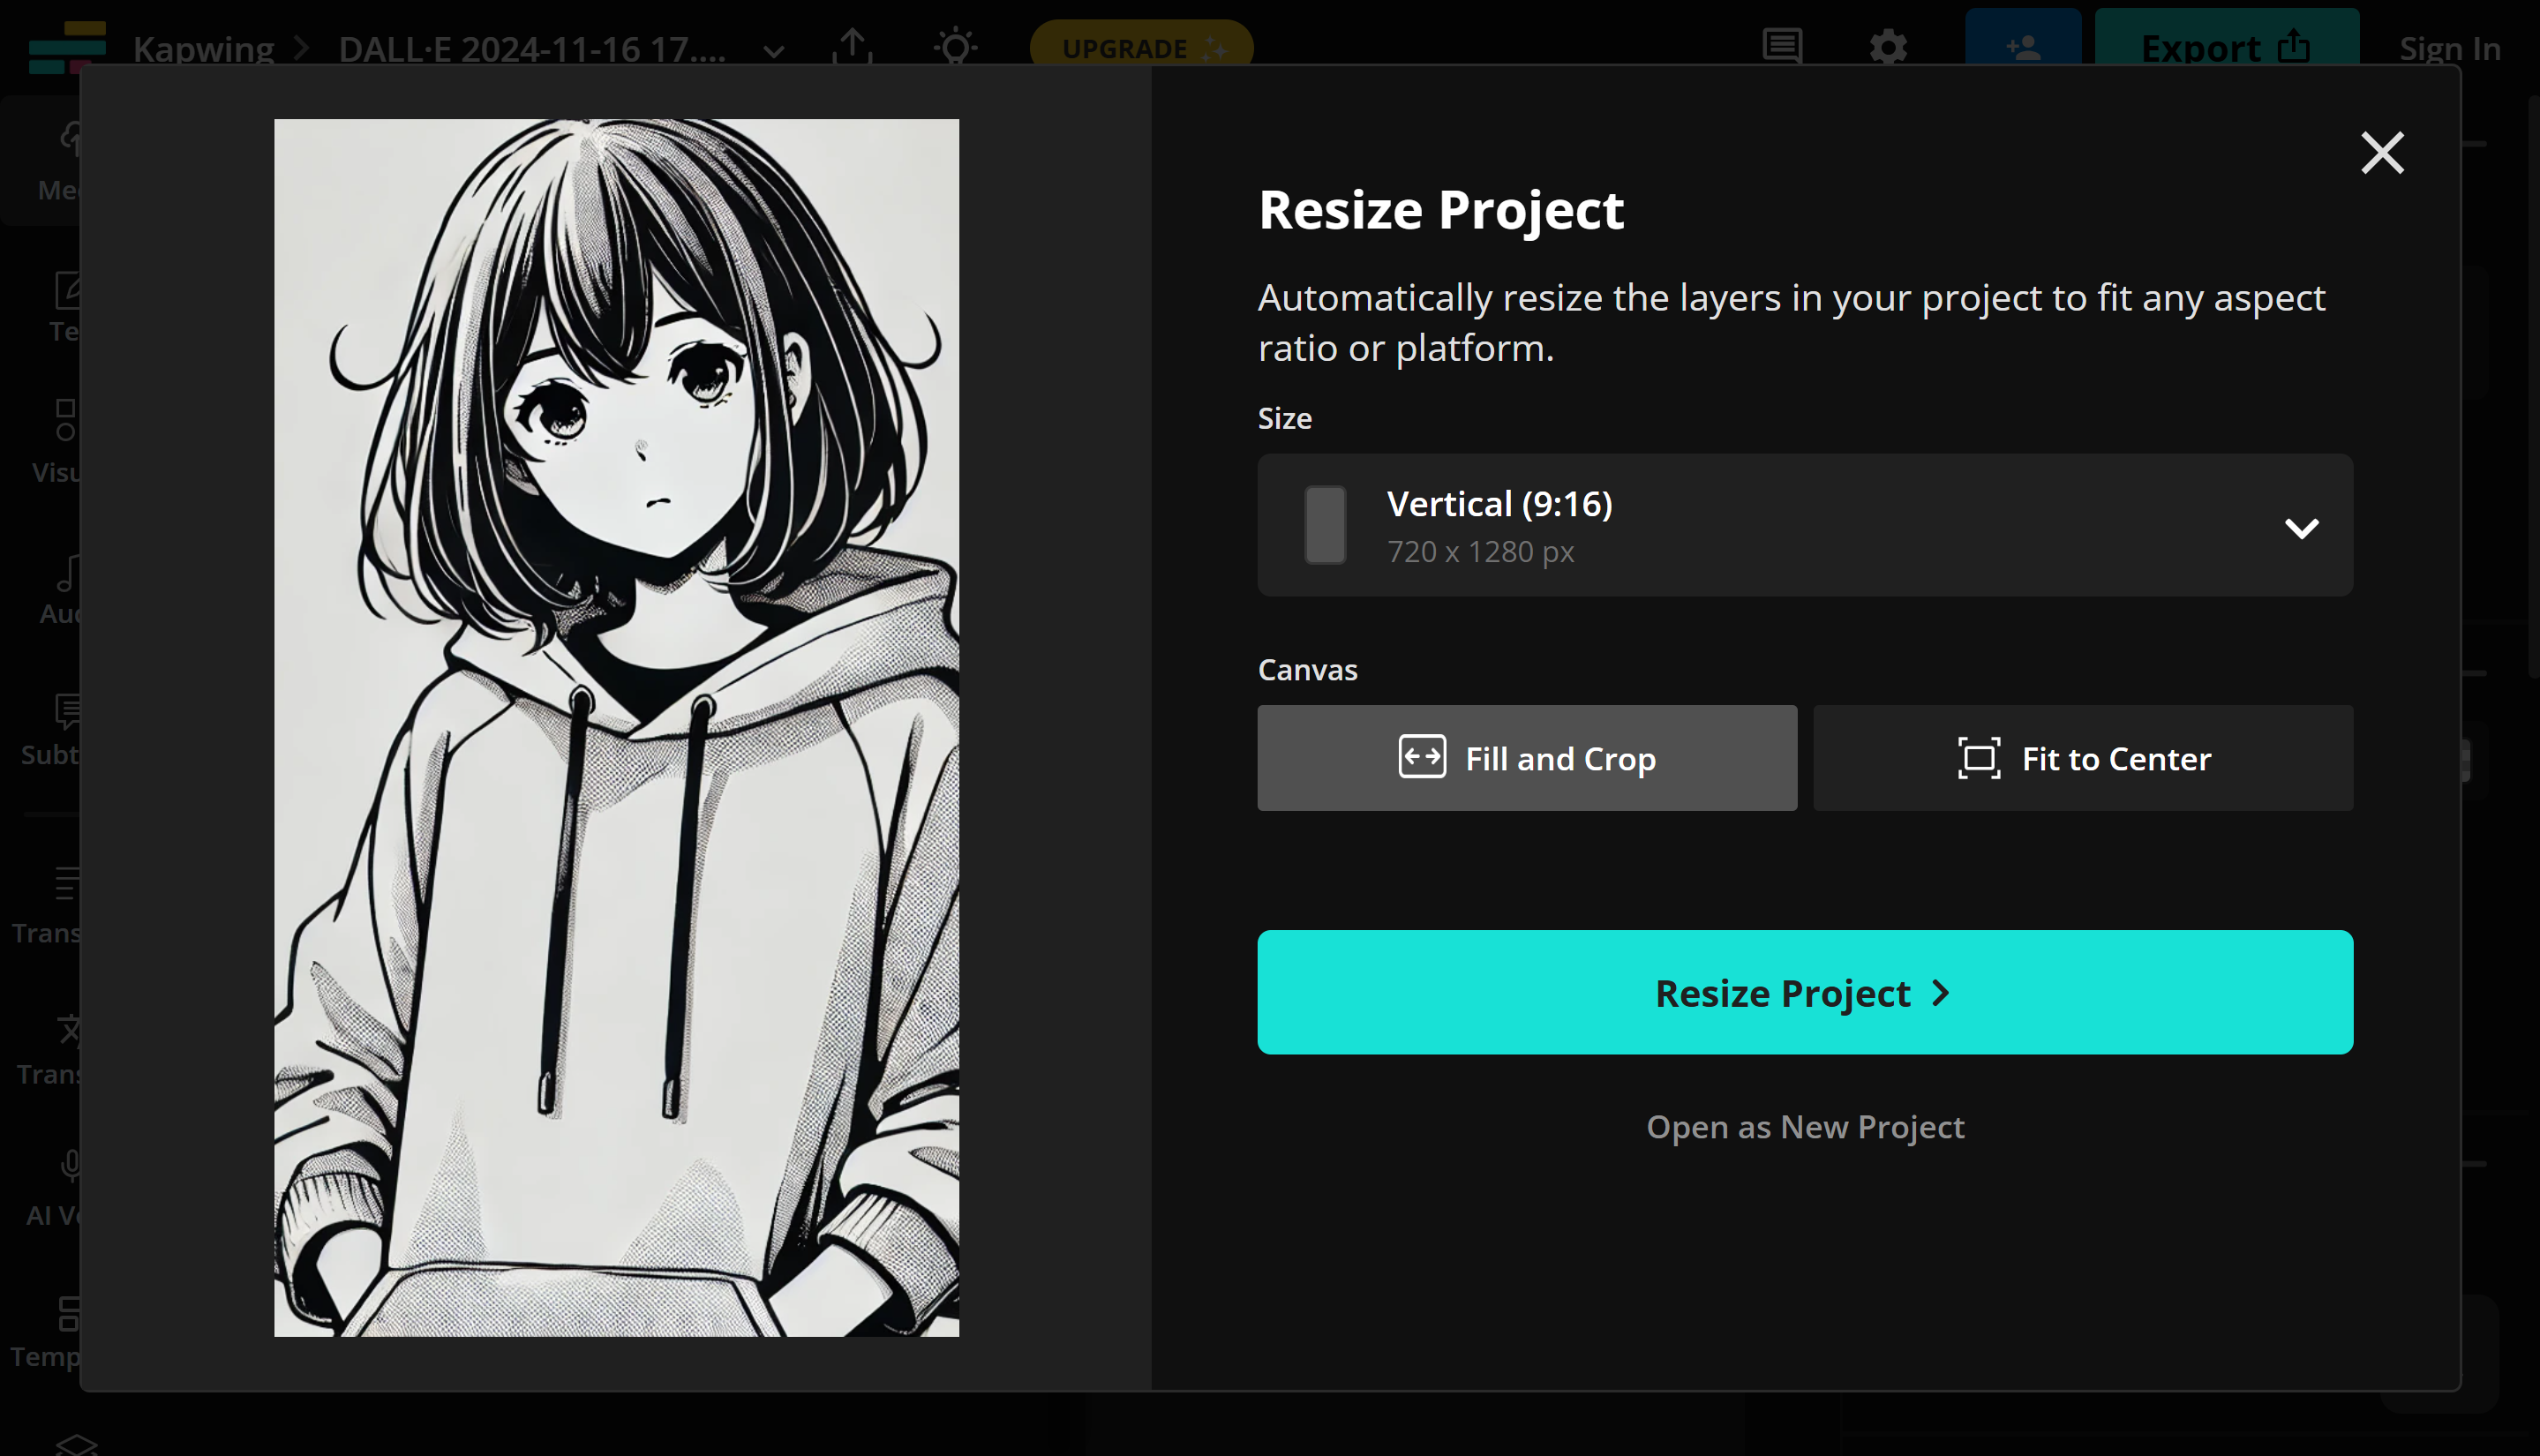Screen dimensions: 2540x1456
Task: Click the upload icon in the top bar
Action: (851, 47)
